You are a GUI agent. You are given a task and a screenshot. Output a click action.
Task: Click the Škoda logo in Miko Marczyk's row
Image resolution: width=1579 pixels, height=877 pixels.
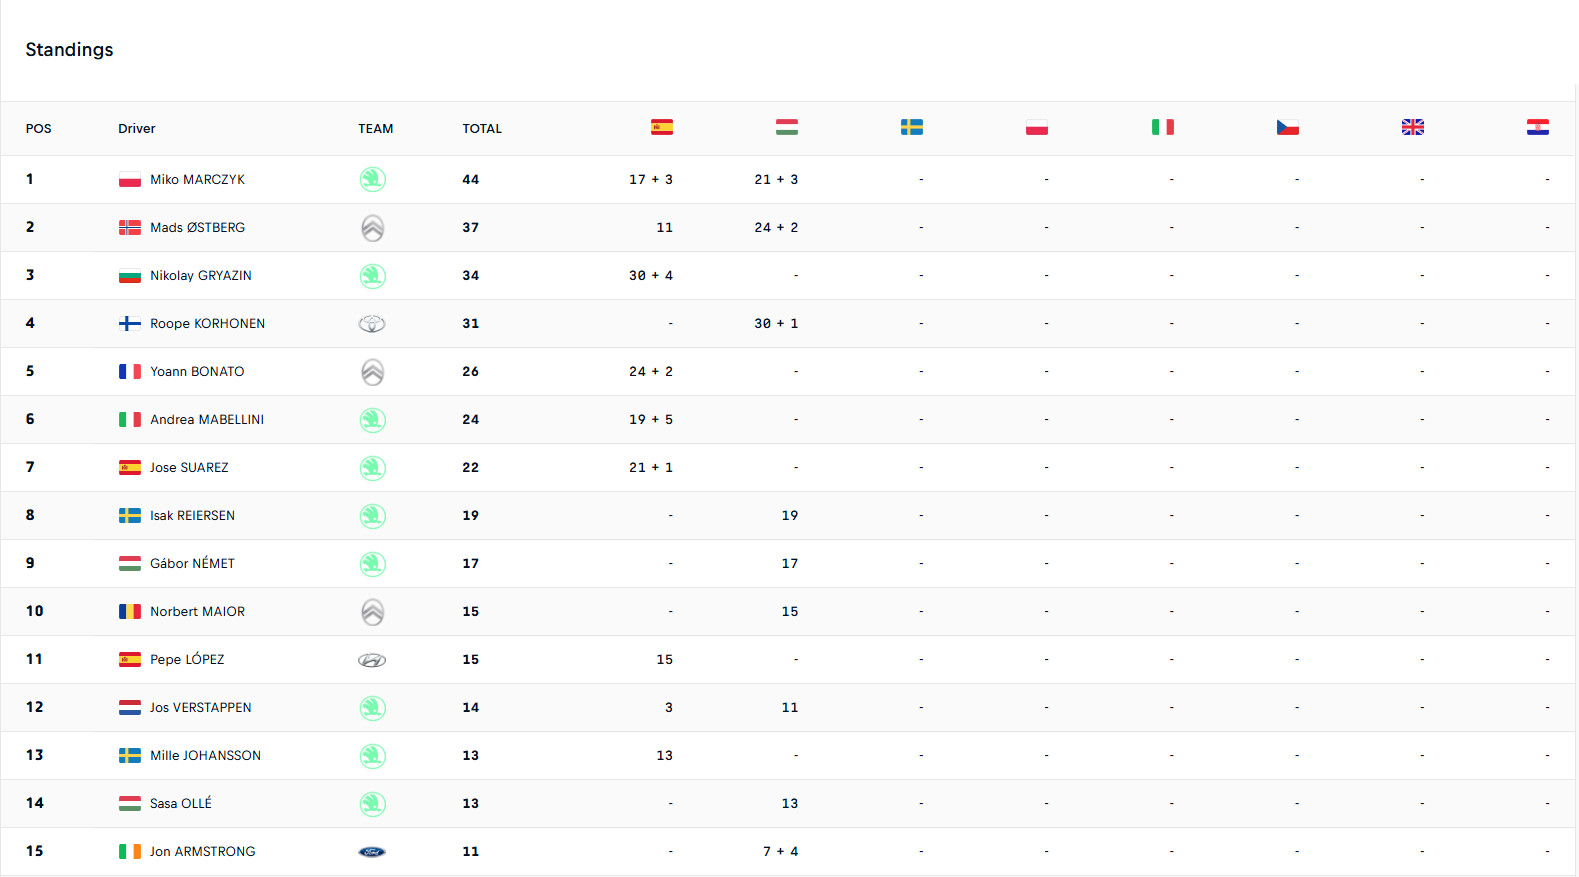(372, 180)
